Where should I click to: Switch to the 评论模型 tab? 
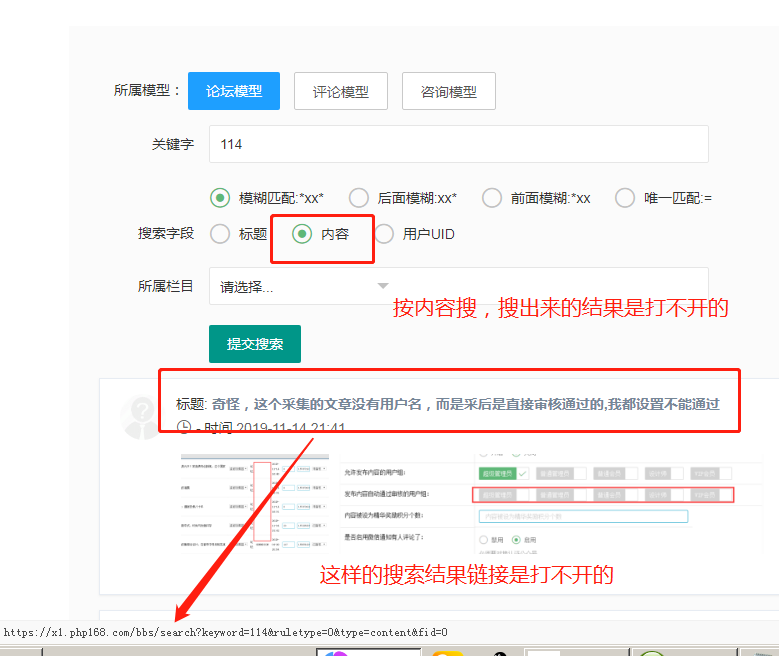point(341,91)
